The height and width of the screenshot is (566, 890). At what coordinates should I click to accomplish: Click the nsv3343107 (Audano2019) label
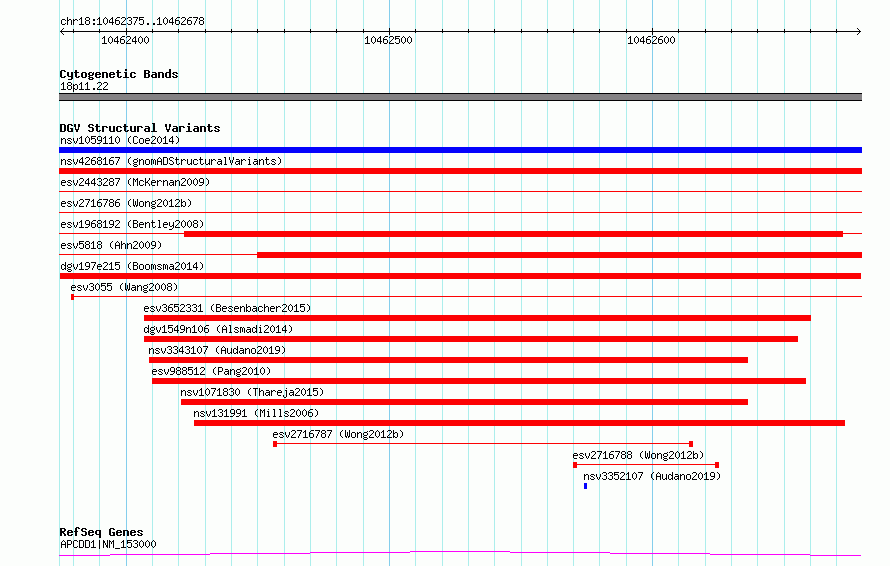pos(217,350)
